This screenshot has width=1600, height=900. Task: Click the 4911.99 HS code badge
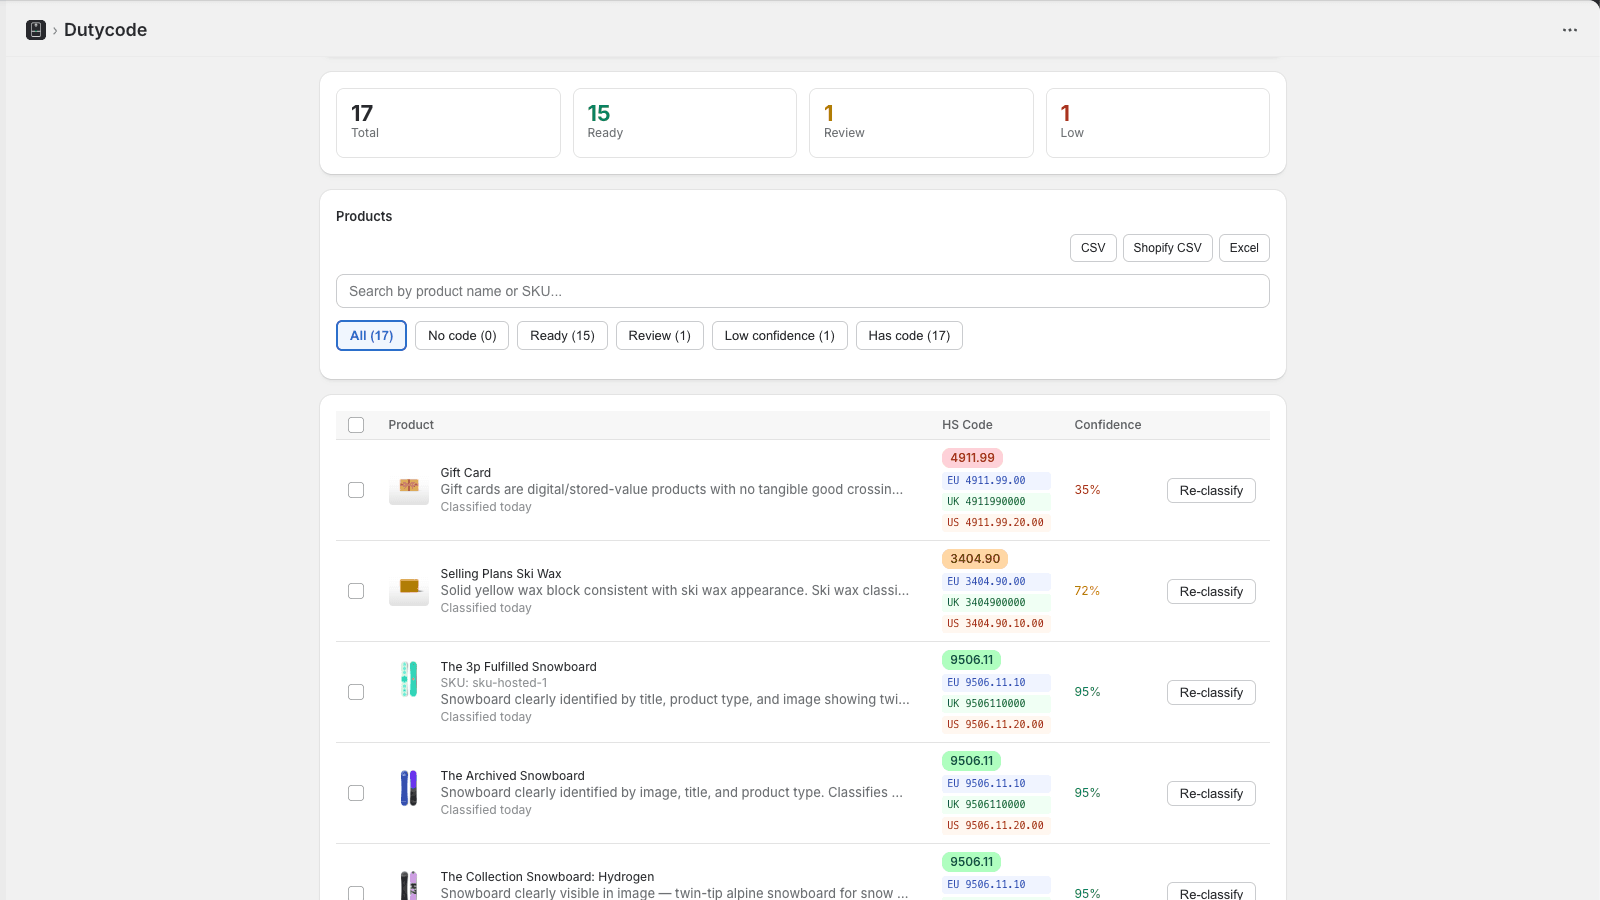pos(972,458)
